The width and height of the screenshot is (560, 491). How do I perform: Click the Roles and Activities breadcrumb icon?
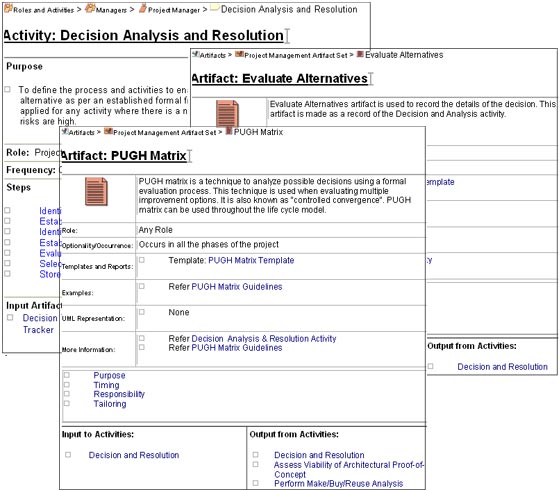coord(8,9)
